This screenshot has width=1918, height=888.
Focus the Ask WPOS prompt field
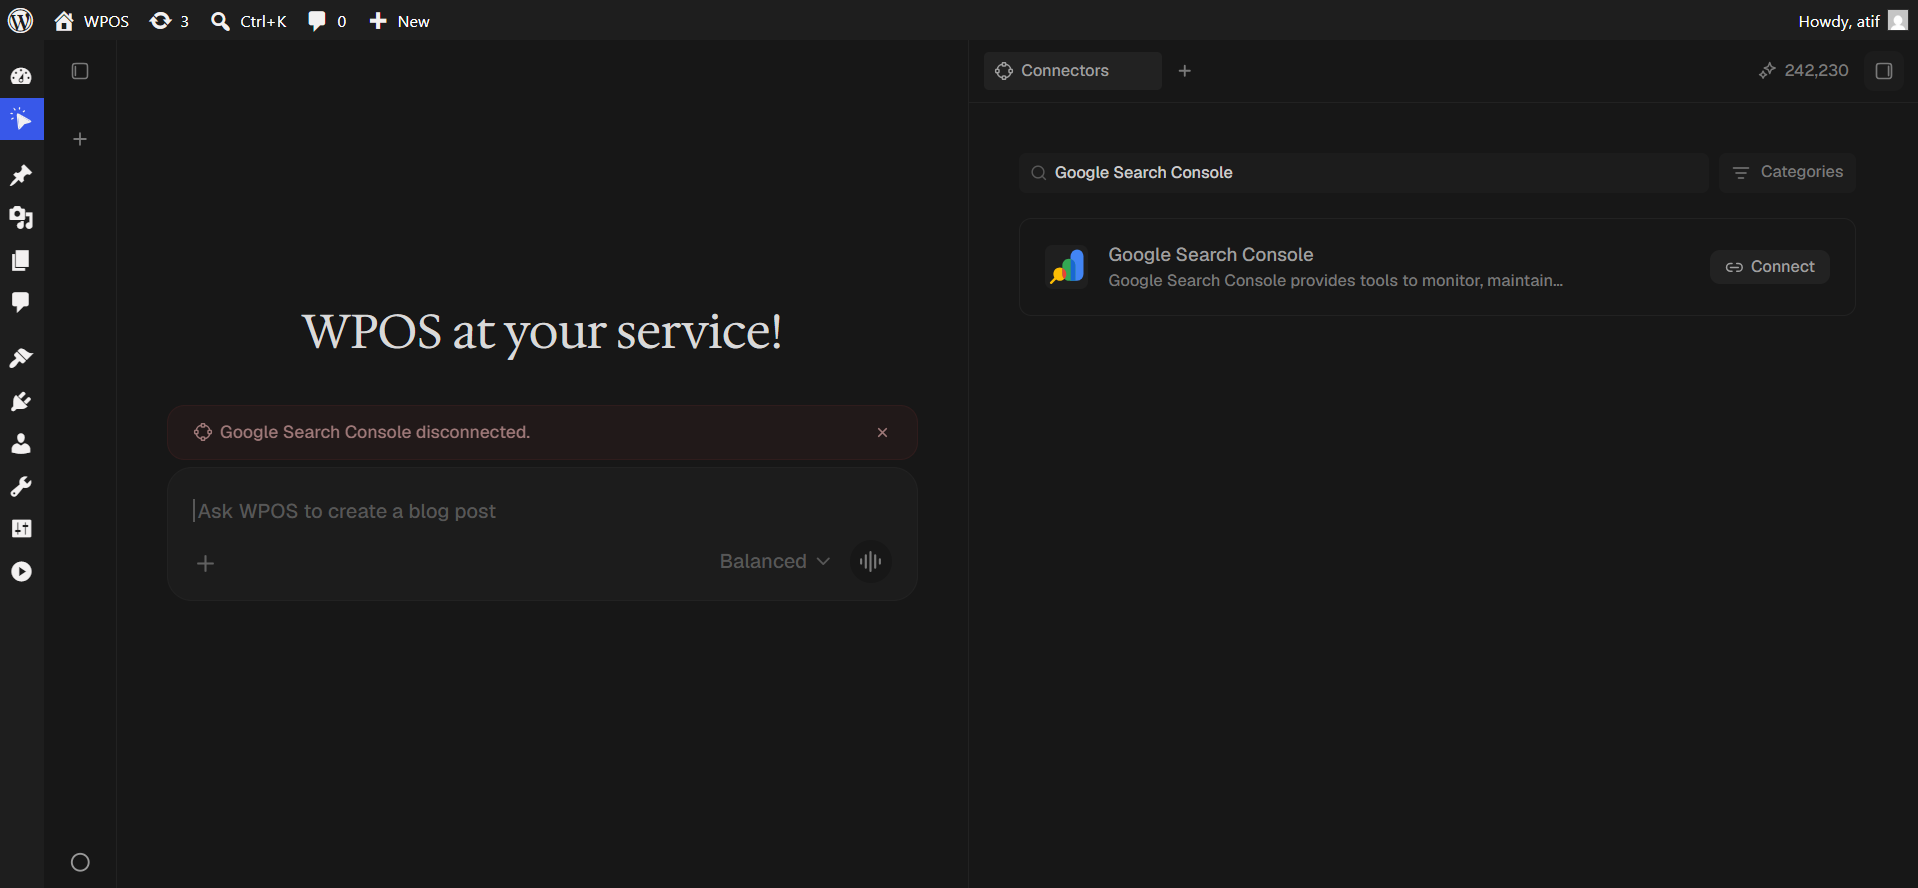(542, 511)
